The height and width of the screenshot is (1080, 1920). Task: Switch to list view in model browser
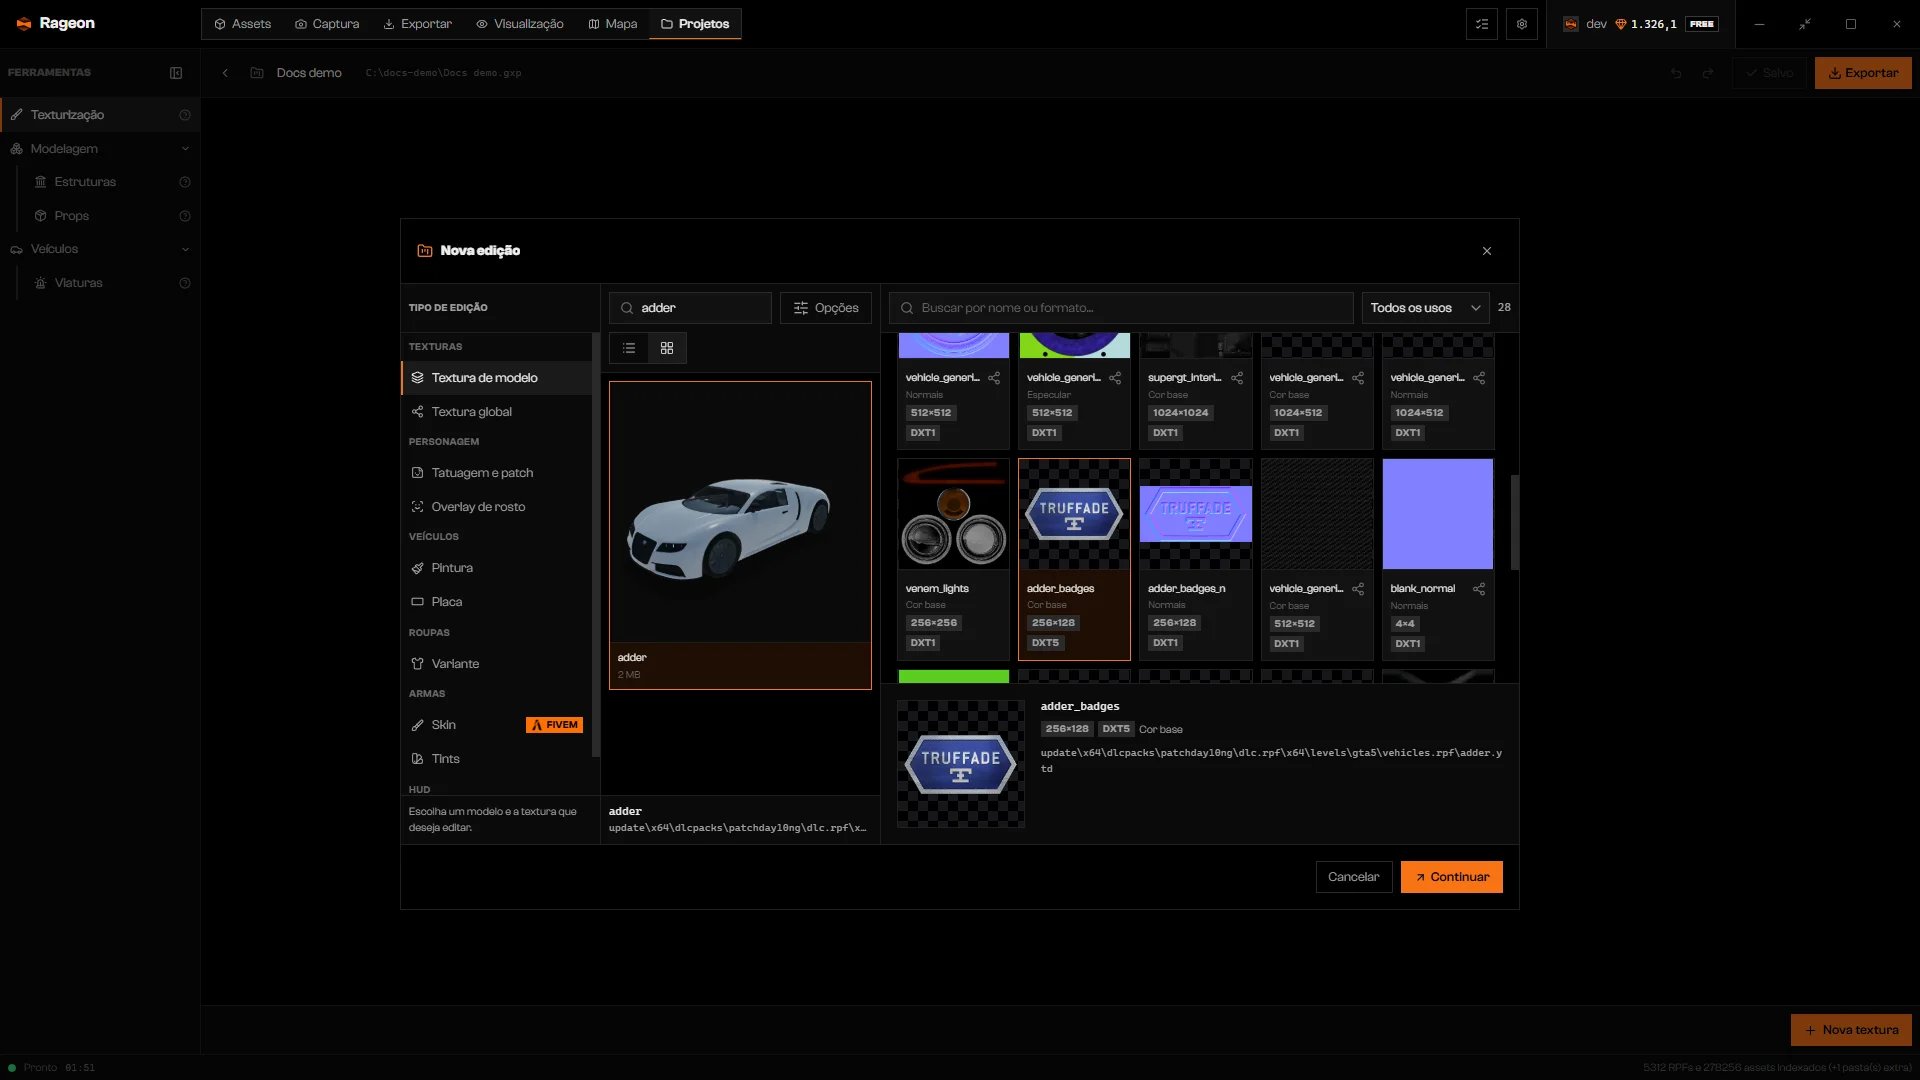(x=629, y=348)
